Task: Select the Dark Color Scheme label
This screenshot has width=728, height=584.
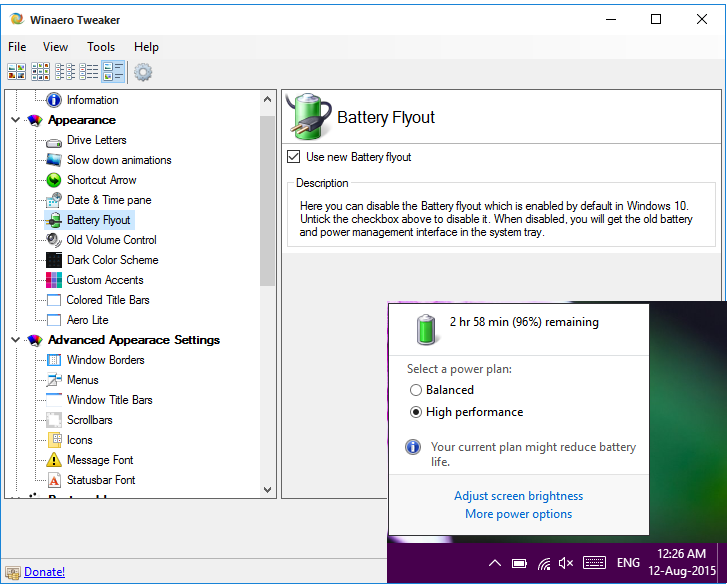Action: point(112,260)
